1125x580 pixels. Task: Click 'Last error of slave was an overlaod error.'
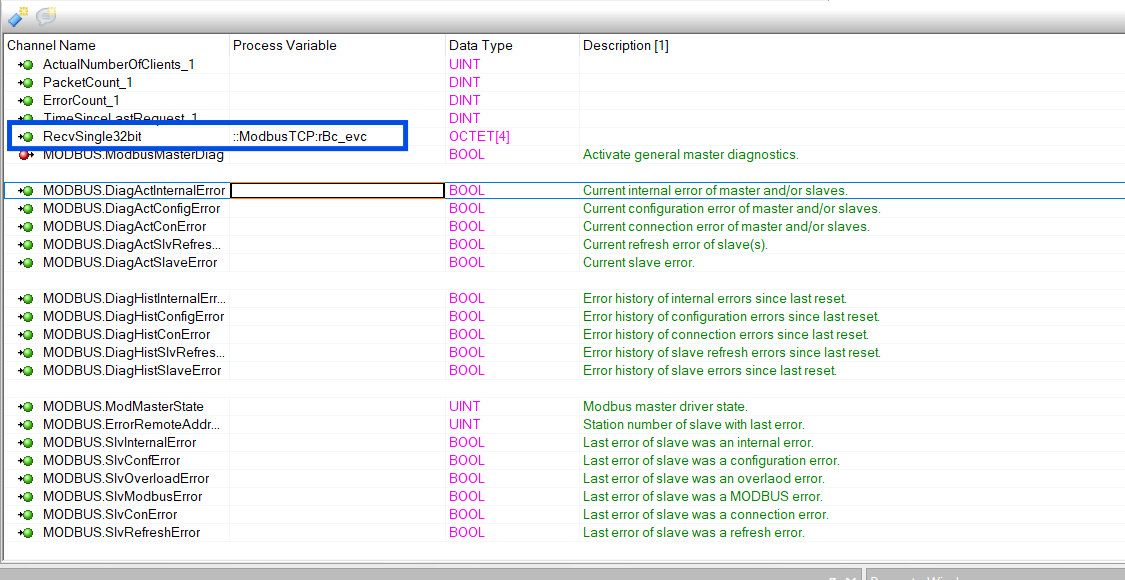(704, 479)
